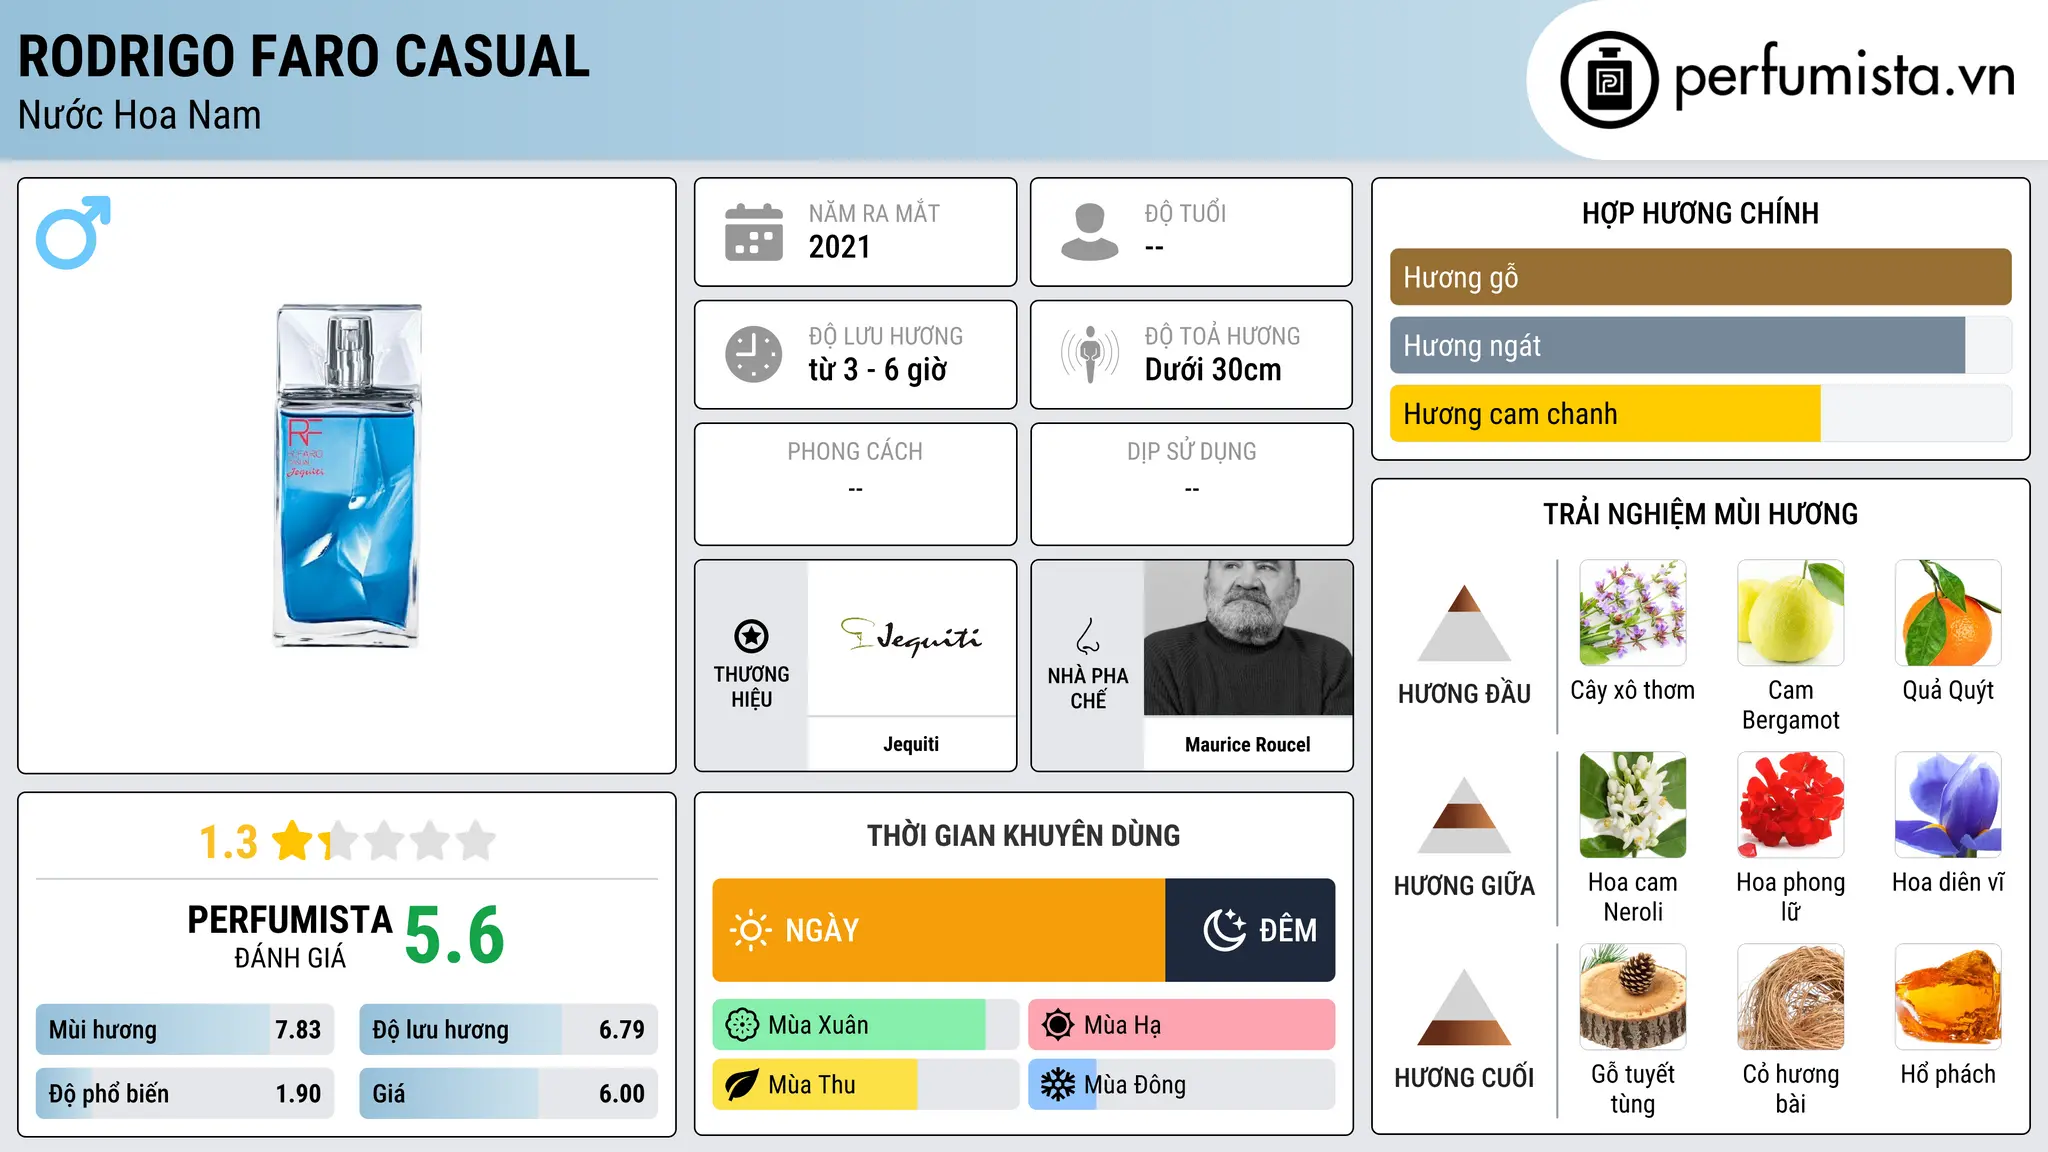Viewport: 2048px width, 1152px height.
Task: Click the Độ phổ biến score bar
Action: [185, 1094]
